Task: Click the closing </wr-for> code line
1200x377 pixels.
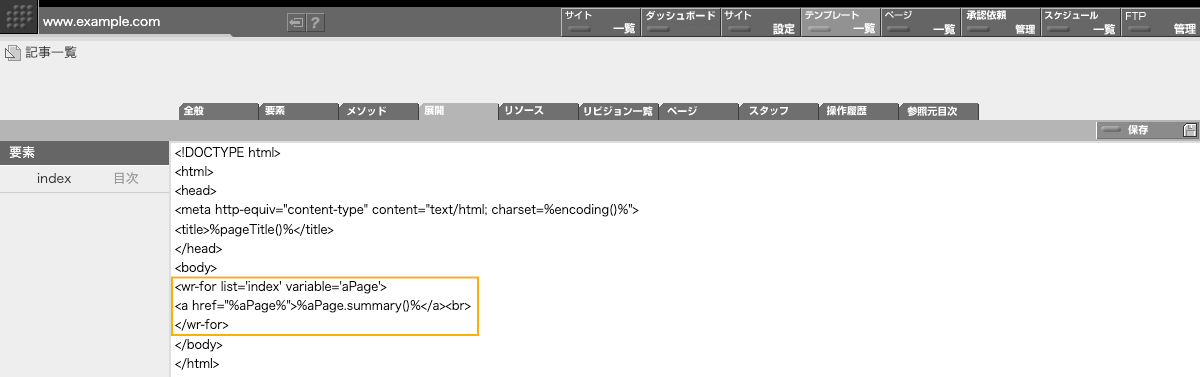Action: [202, 325]
